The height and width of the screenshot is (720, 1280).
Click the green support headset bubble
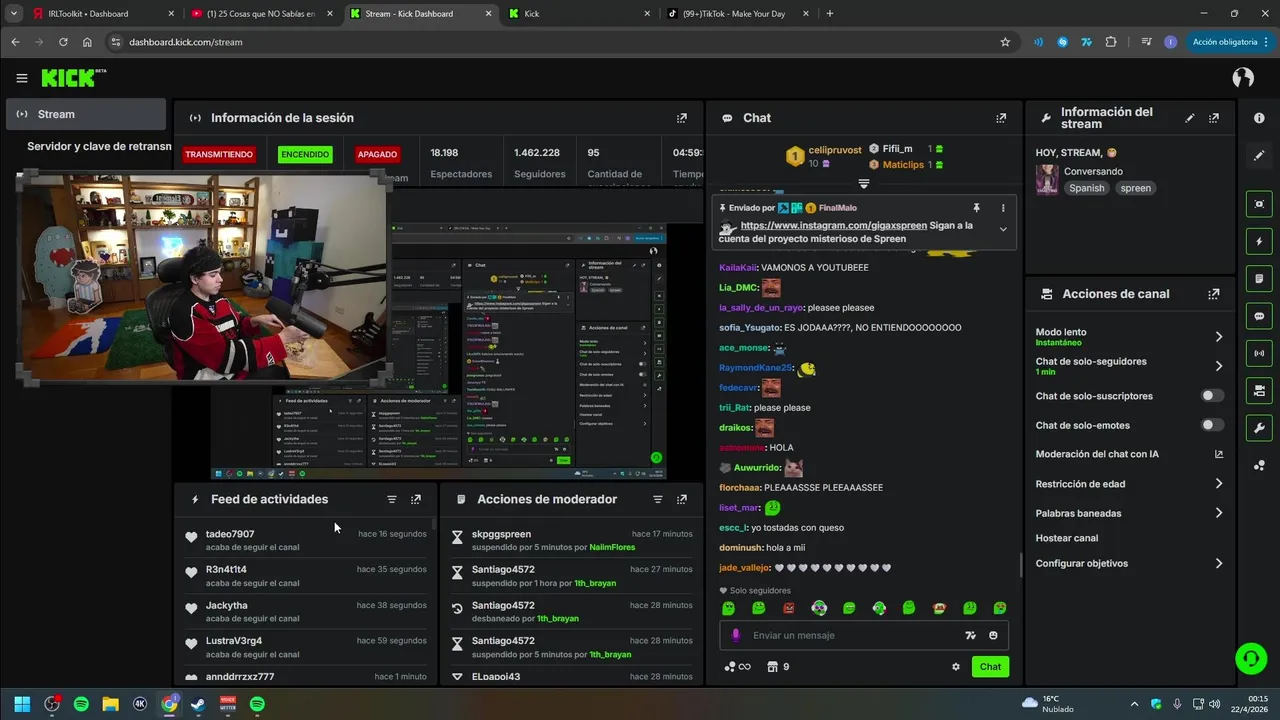(1251, 658)
